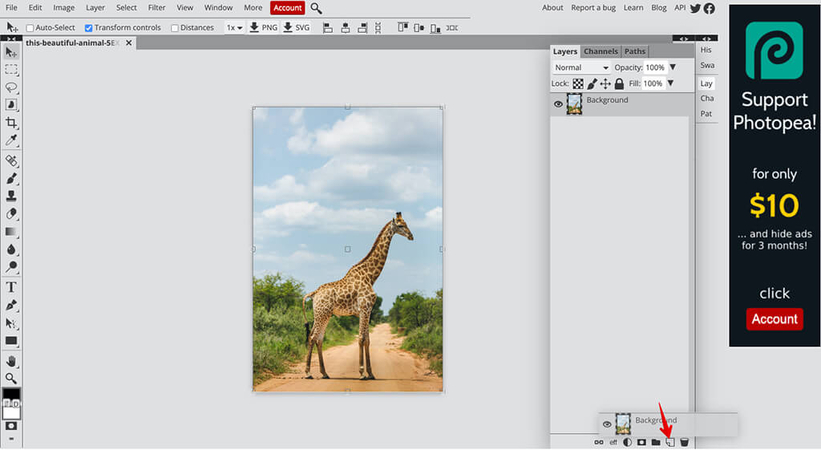Select the Type tool

pyautogui.click(x=11, y=287)
